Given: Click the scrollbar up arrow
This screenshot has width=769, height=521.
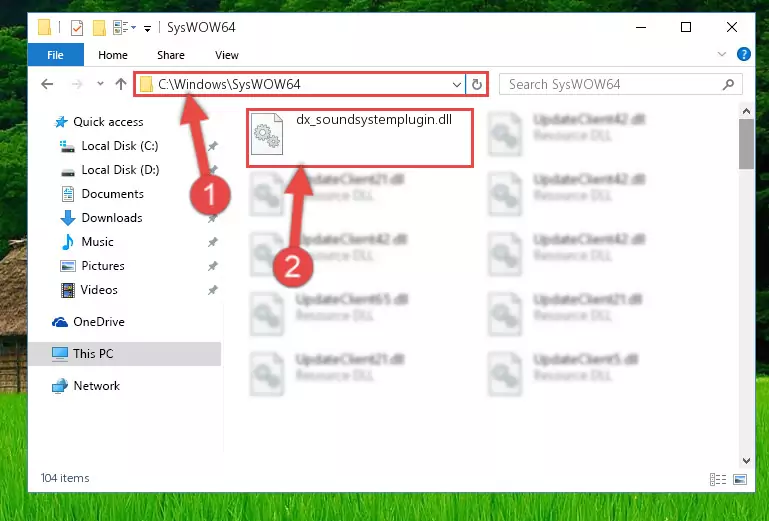Looking at the screenshot, I should (x=746, y=111).
